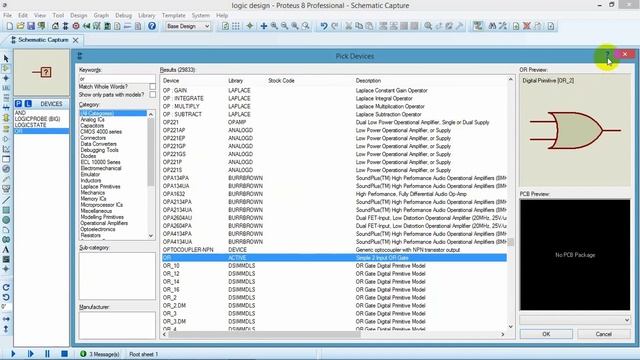Enable Show only parts with models checkbox
The width and height of the screenshot is (640, 360).
(x=152, y=95)
